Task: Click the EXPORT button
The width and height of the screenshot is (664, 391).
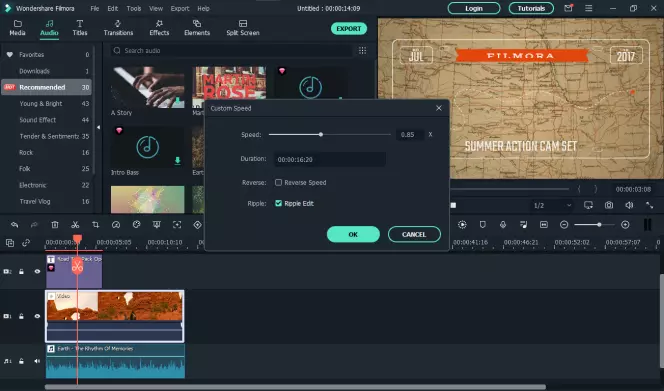Action: click(349, 28)
